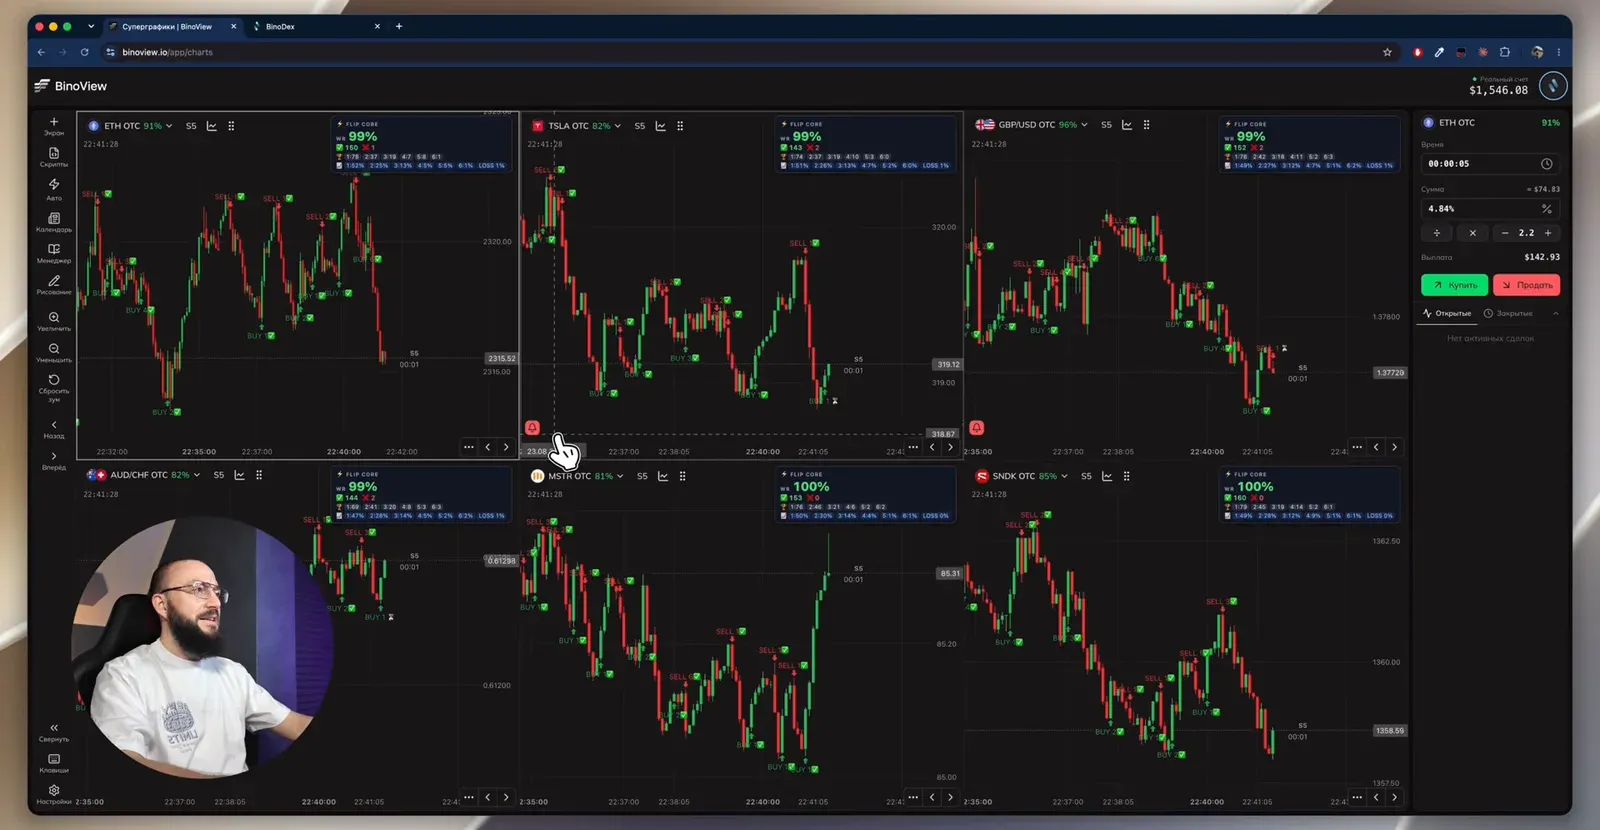The image size is (1600, 830).
Task: Switch to the Открытые trades tab
Action: point(1447,313)
